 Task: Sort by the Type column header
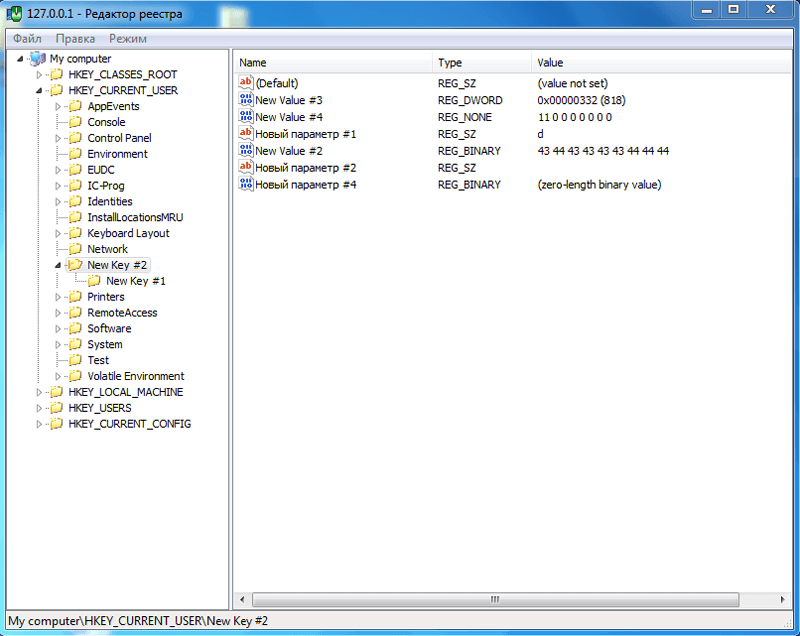click(x=482, y=63)
